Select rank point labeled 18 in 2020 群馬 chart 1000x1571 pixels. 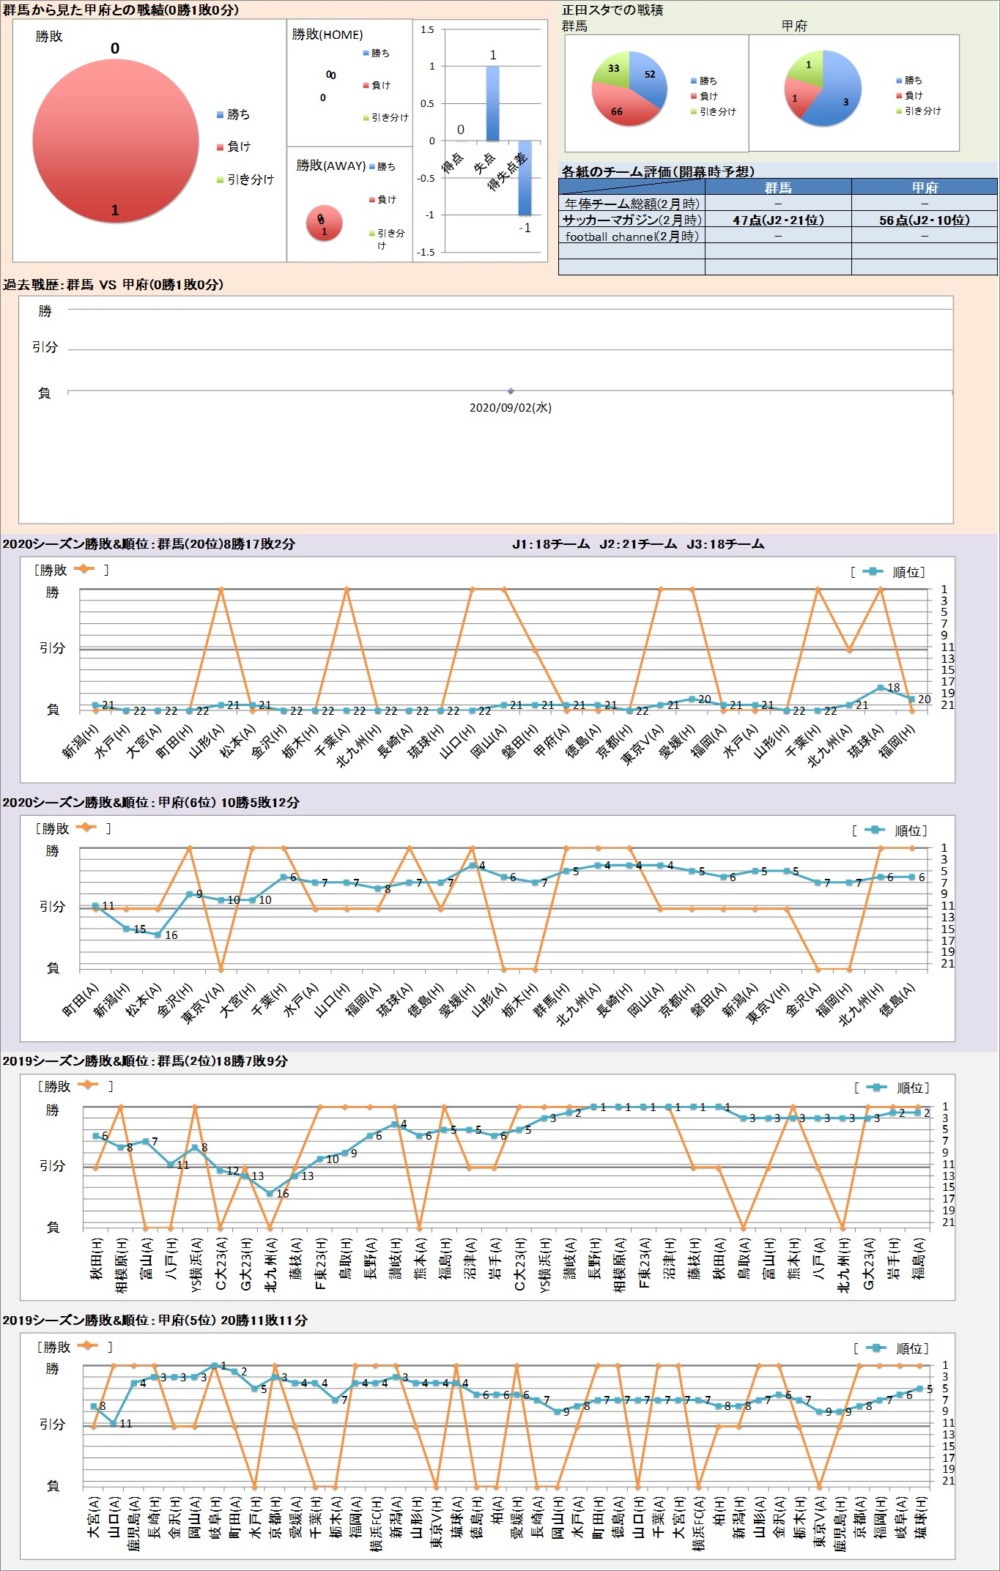880,688
